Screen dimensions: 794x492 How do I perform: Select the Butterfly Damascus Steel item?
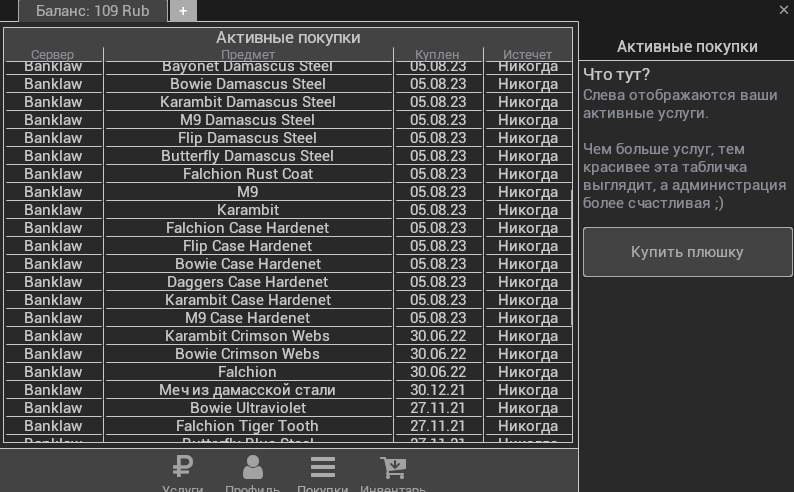(x=248, y=155)
